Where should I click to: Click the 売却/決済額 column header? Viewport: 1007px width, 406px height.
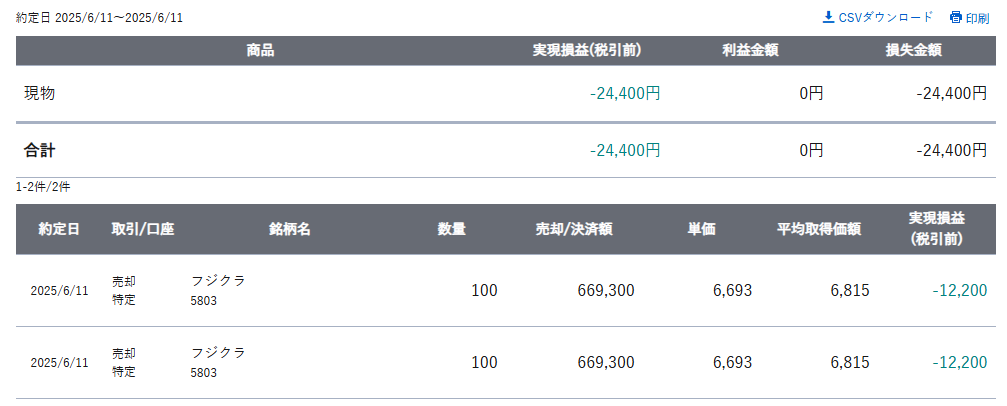(x=574, y=229)
